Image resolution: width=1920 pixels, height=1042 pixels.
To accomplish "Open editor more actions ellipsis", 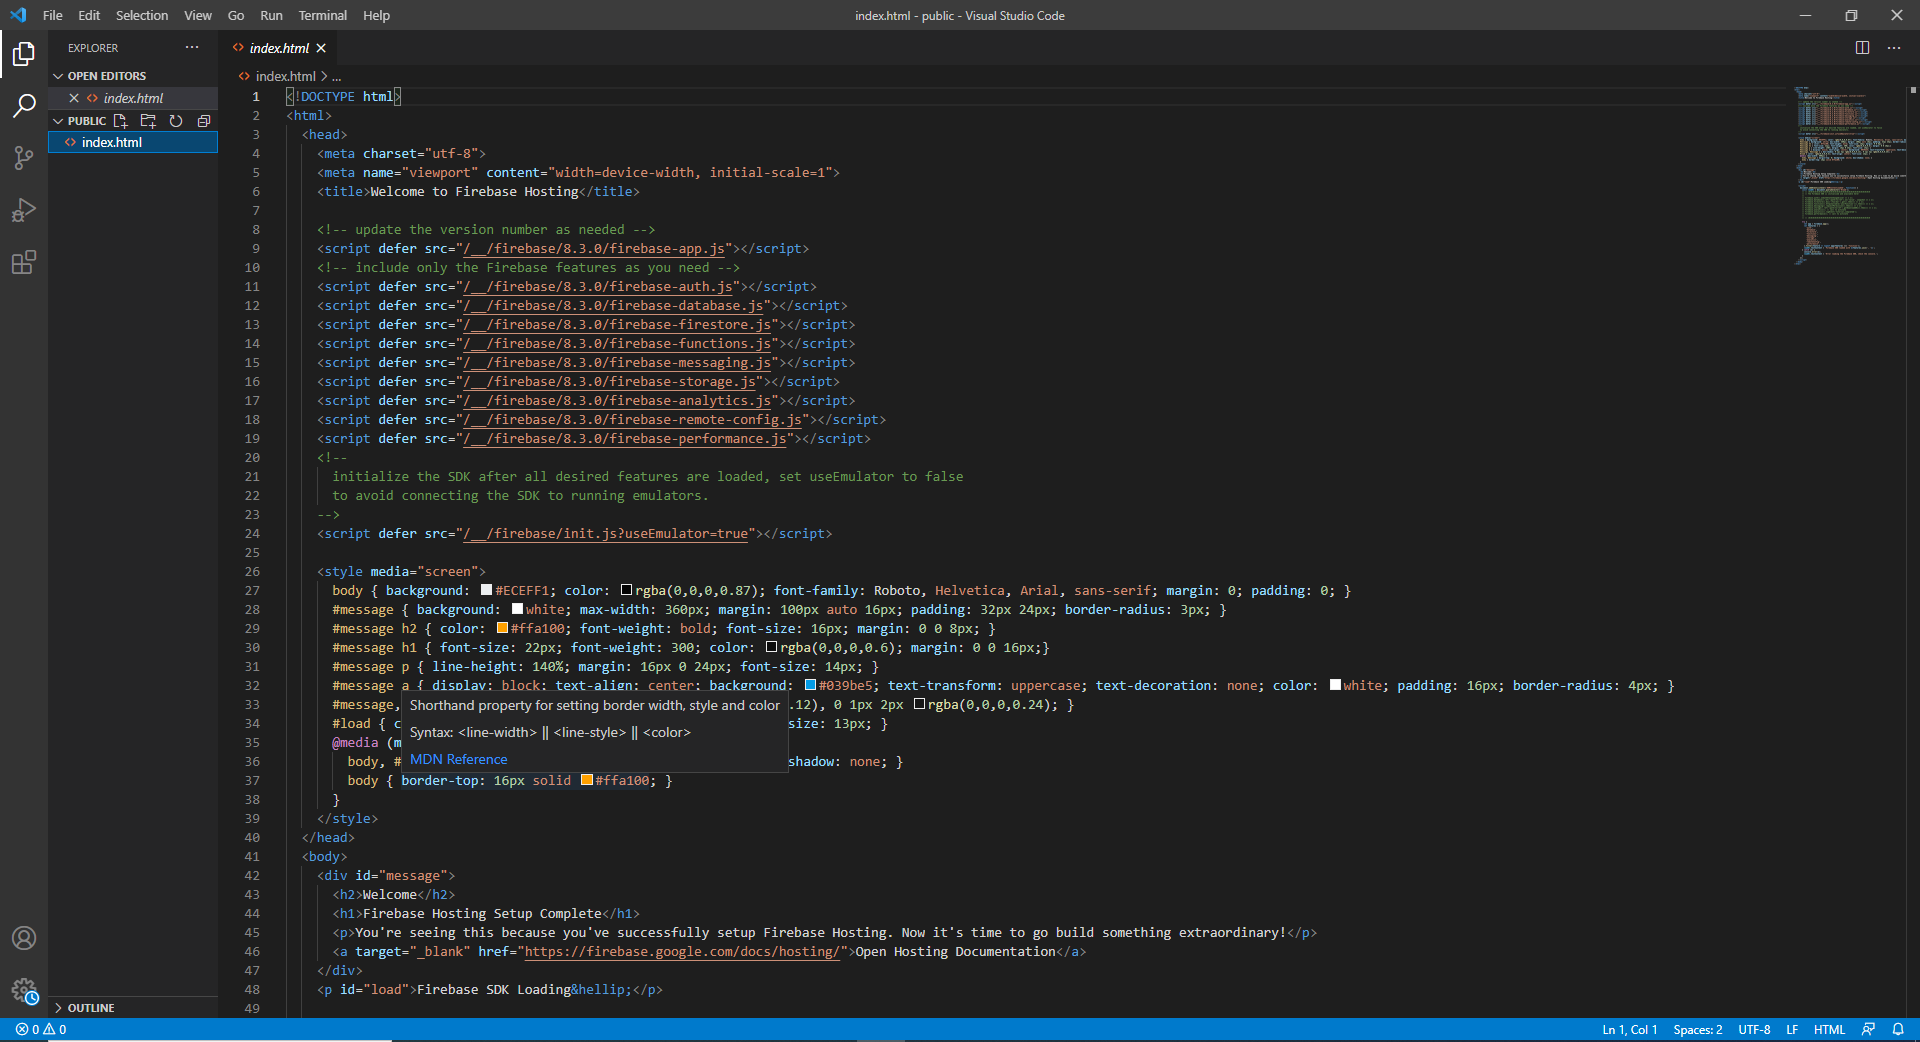I will [1894, 47].
